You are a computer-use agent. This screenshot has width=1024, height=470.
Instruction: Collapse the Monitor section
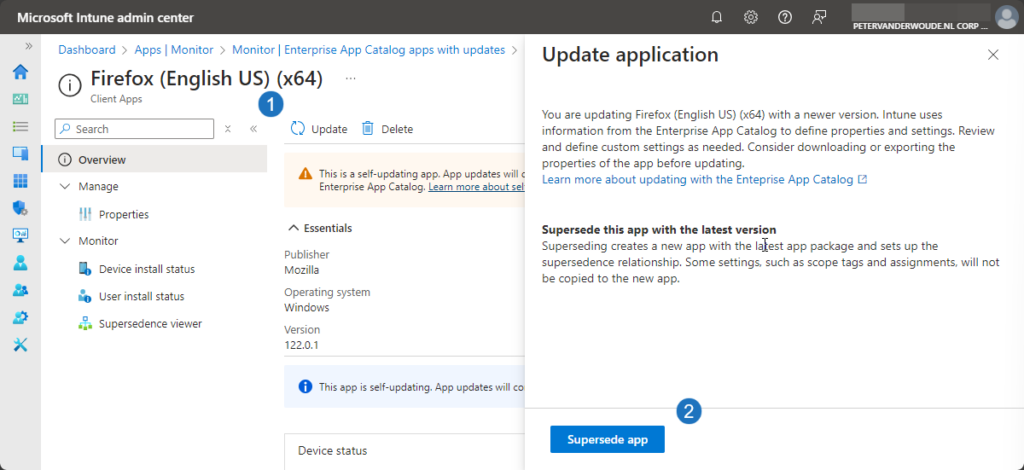point(65,241)
